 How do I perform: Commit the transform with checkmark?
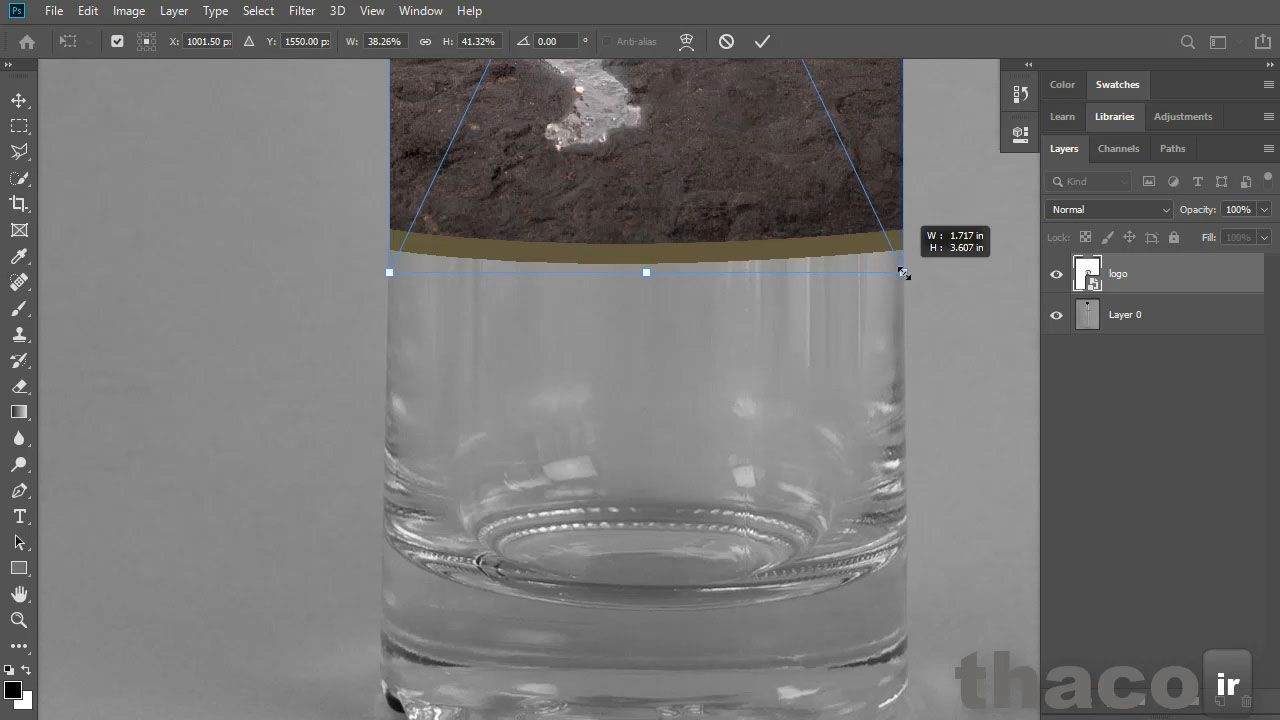point(762,42)
